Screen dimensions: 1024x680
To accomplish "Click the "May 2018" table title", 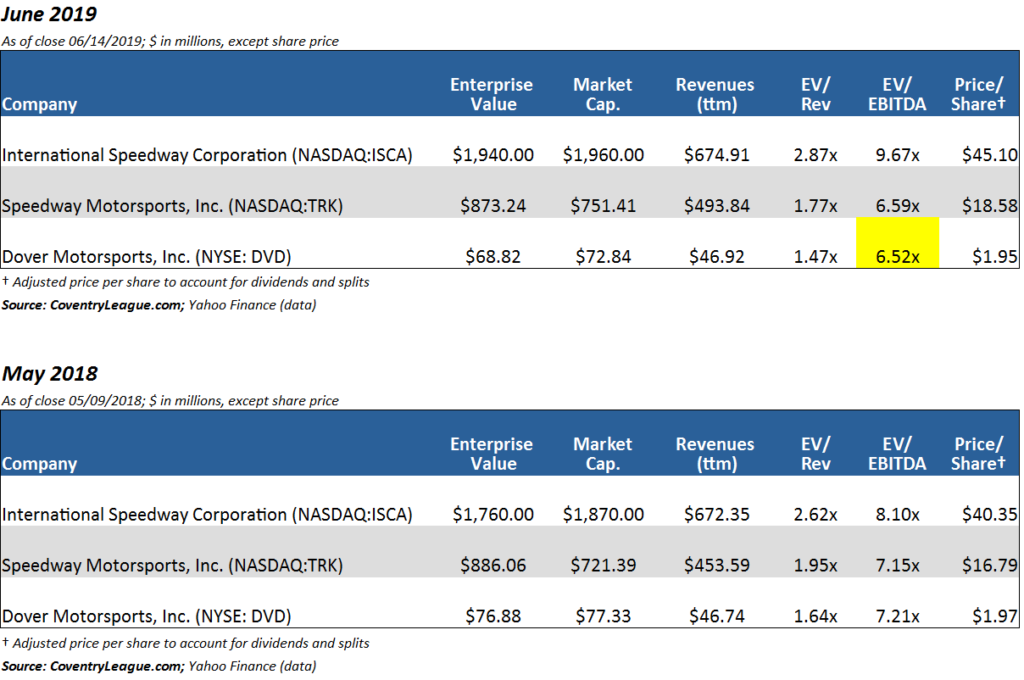I will tap(50, 374).
